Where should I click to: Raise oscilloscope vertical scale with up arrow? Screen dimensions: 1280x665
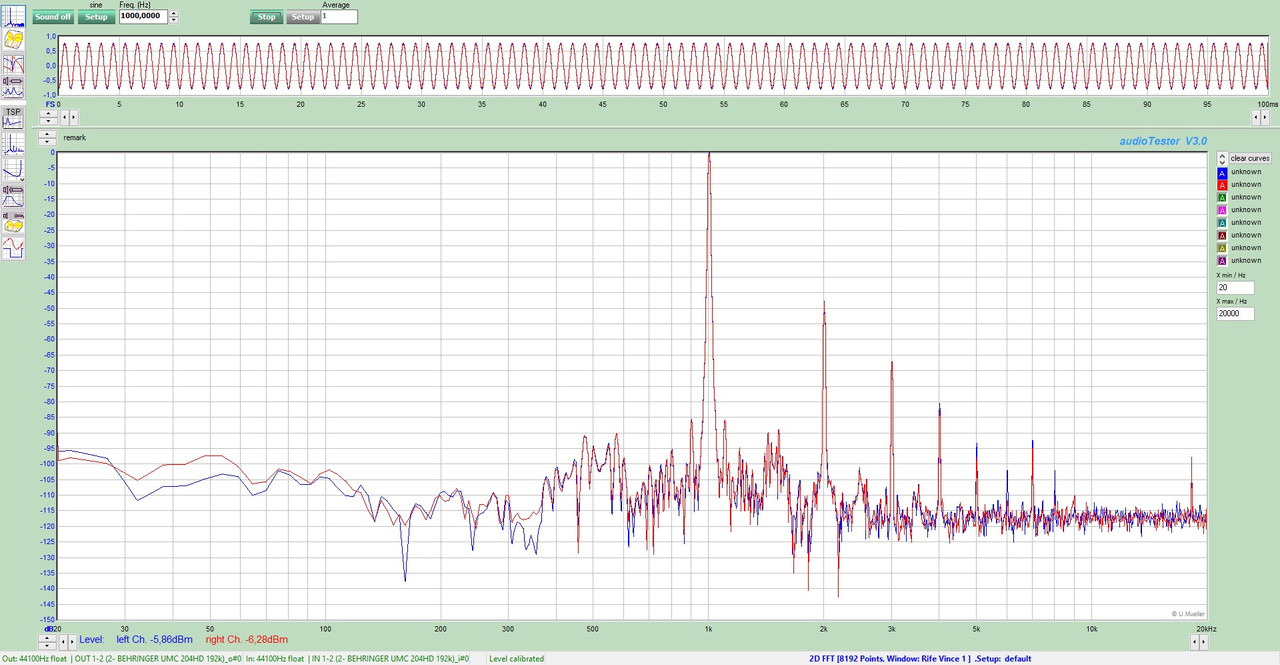coord(48,114)
